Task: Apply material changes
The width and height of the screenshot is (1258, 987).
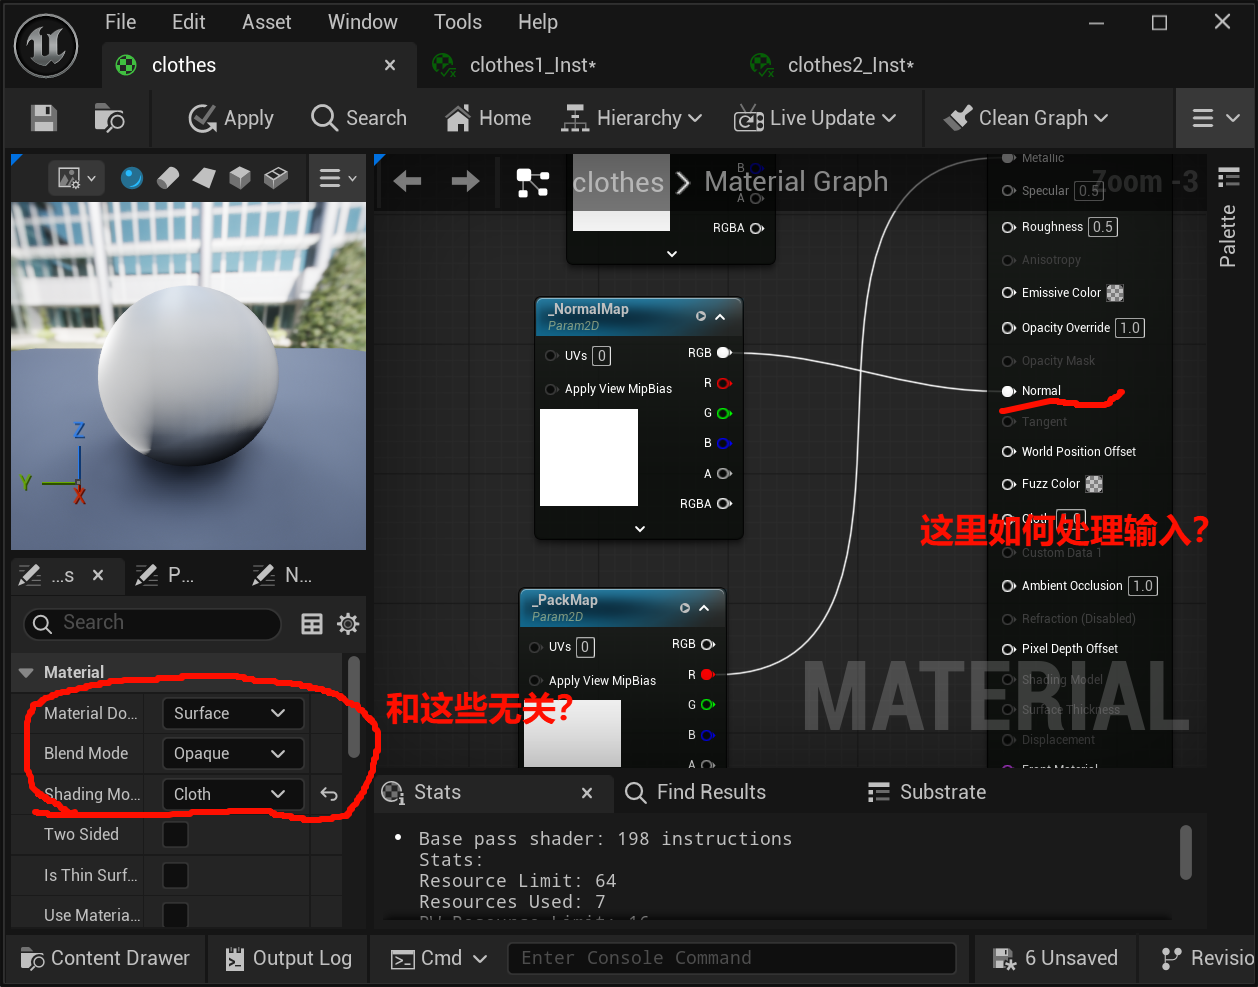Action: 231,118
